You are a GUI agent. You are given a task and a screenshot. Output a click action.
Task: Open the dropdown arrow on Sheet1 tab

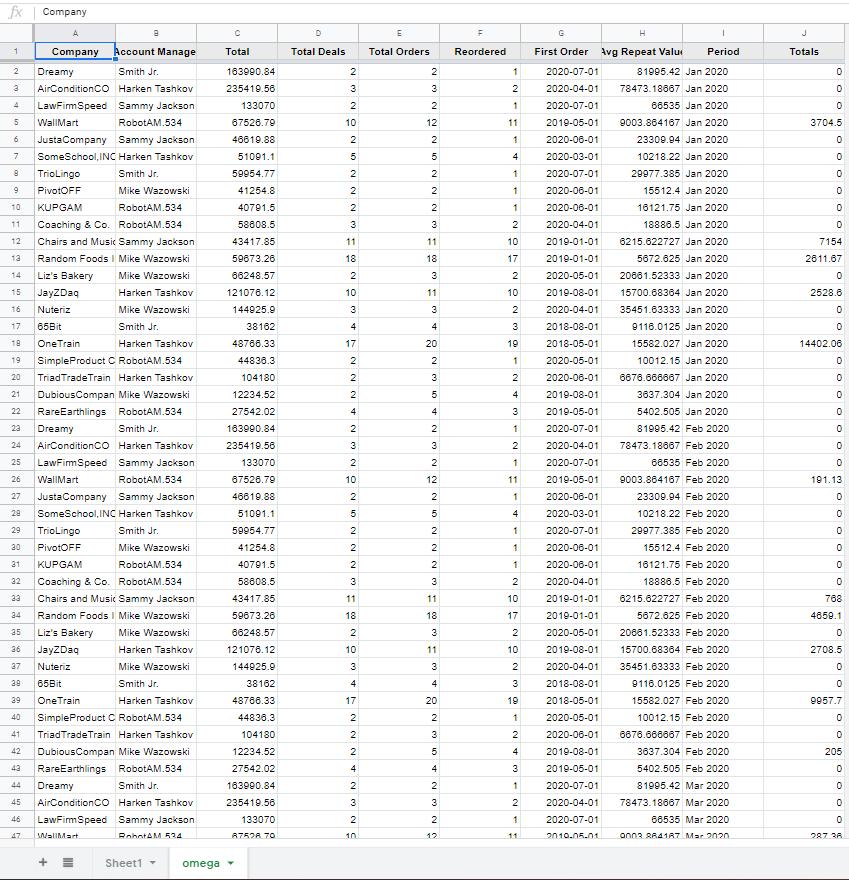[x=153, y=863]
